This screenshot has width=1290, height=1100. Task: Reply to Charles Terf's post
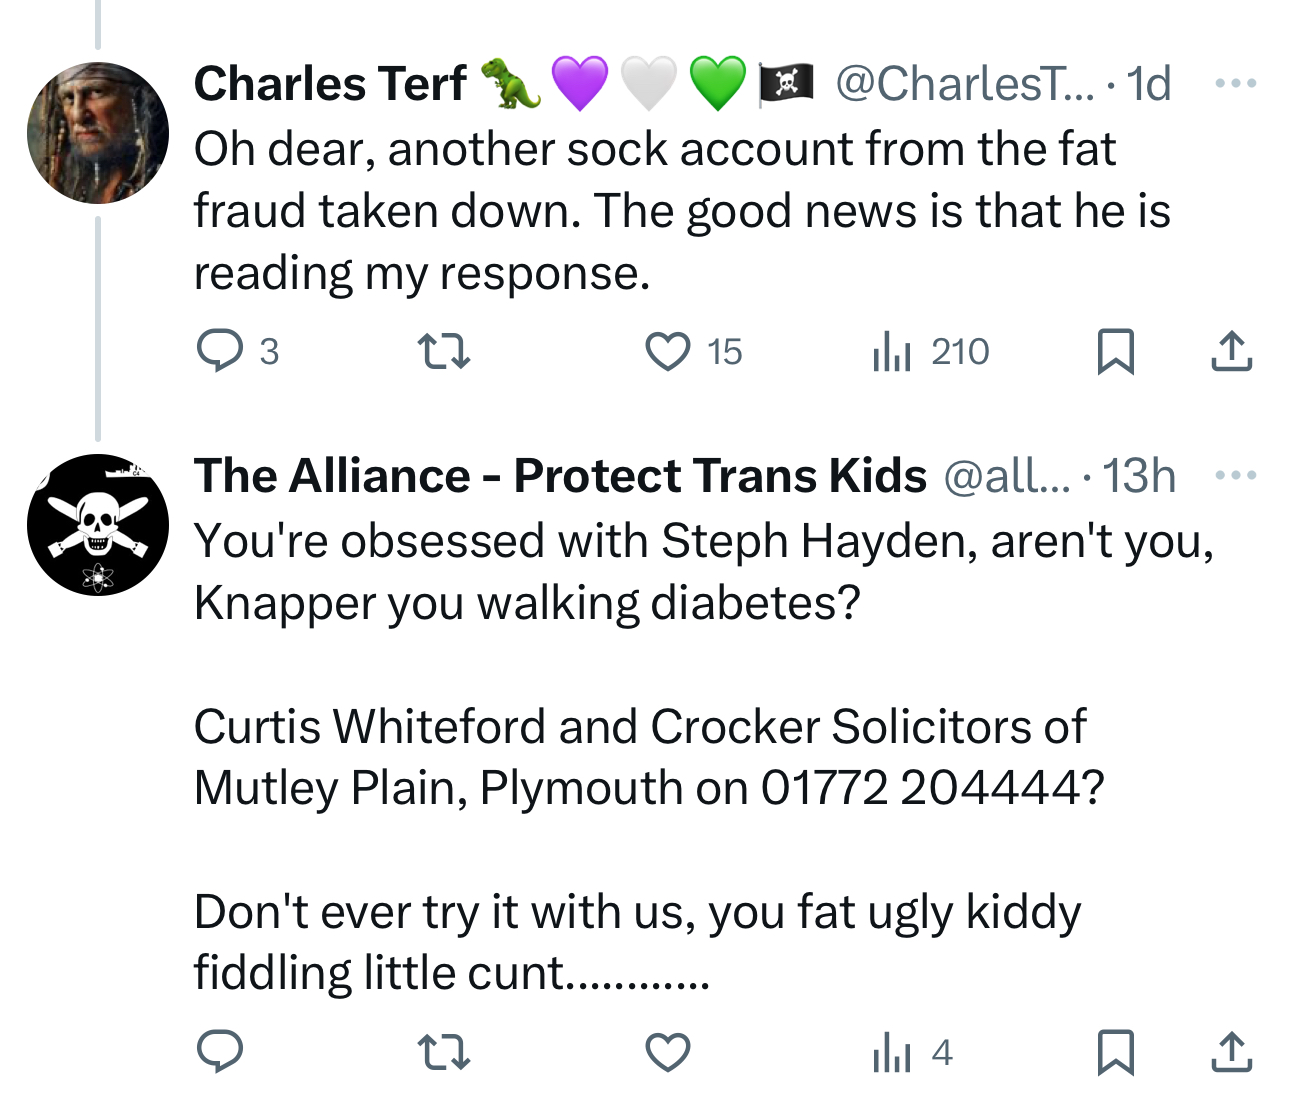pyautogui.click(x=219, y=352)
